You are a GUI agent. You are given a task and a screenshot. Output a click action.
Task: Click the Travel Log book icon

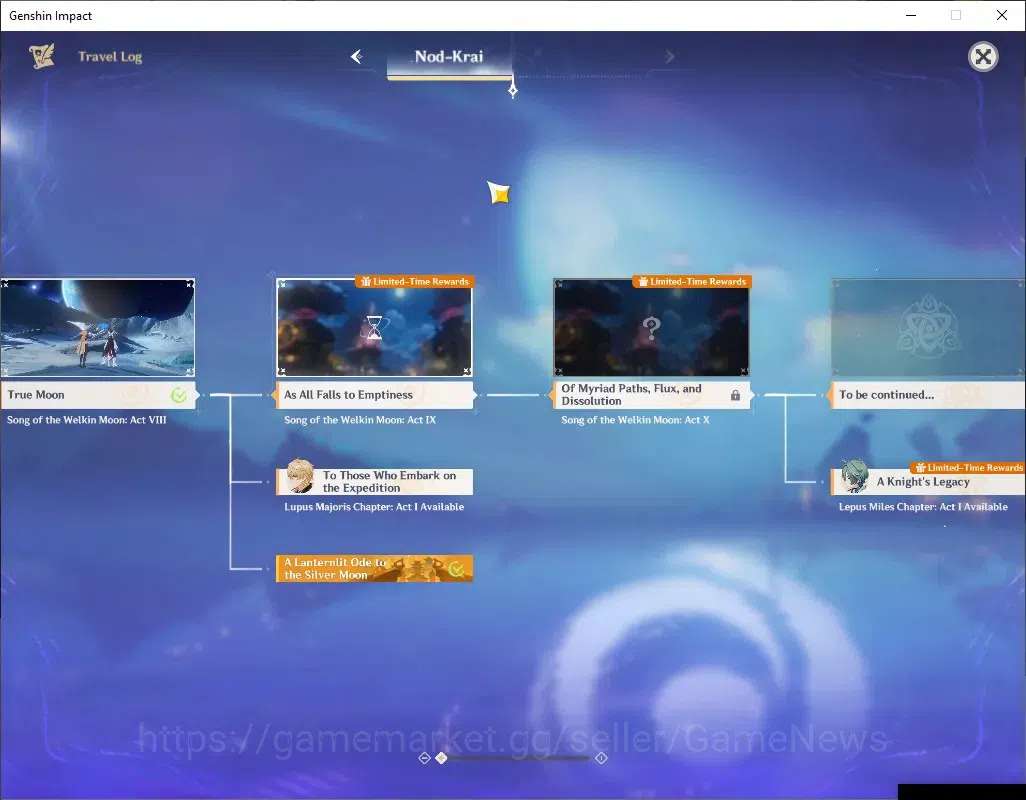tap(42, 56)
